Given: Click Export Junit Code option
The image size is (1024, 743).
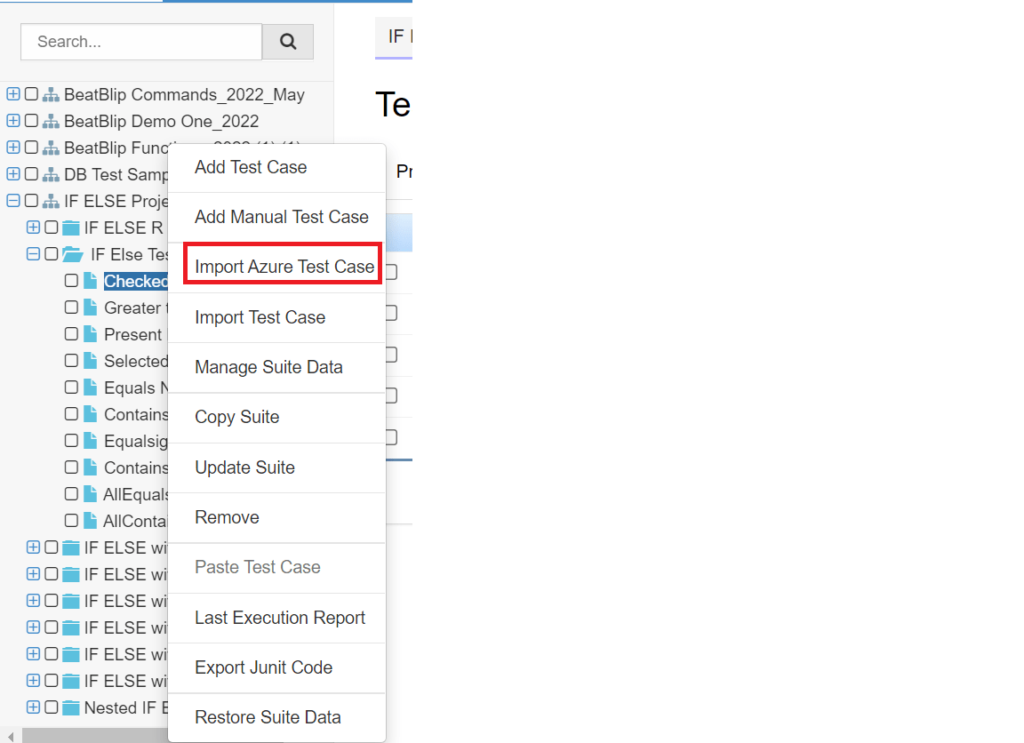Looking at the screenshot, I should pyautogui.click(x=263, y=667).
